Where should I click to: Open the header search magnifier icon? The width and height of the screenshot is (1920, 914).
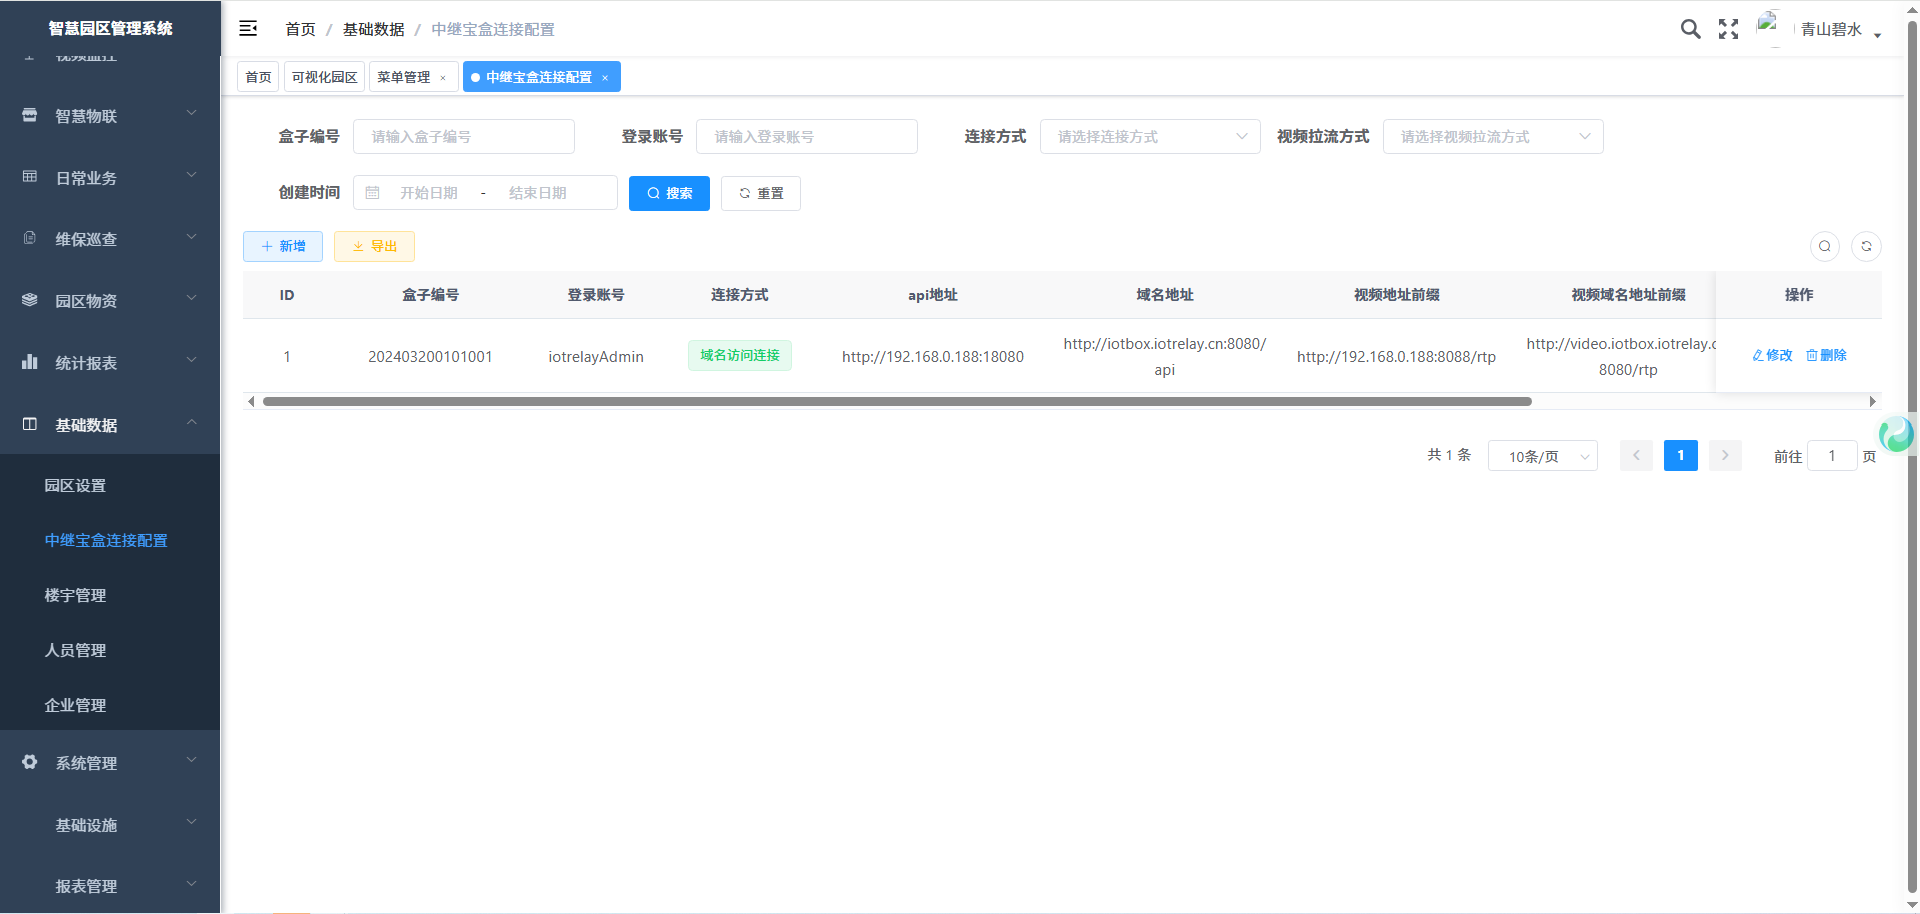(1690, 29)
